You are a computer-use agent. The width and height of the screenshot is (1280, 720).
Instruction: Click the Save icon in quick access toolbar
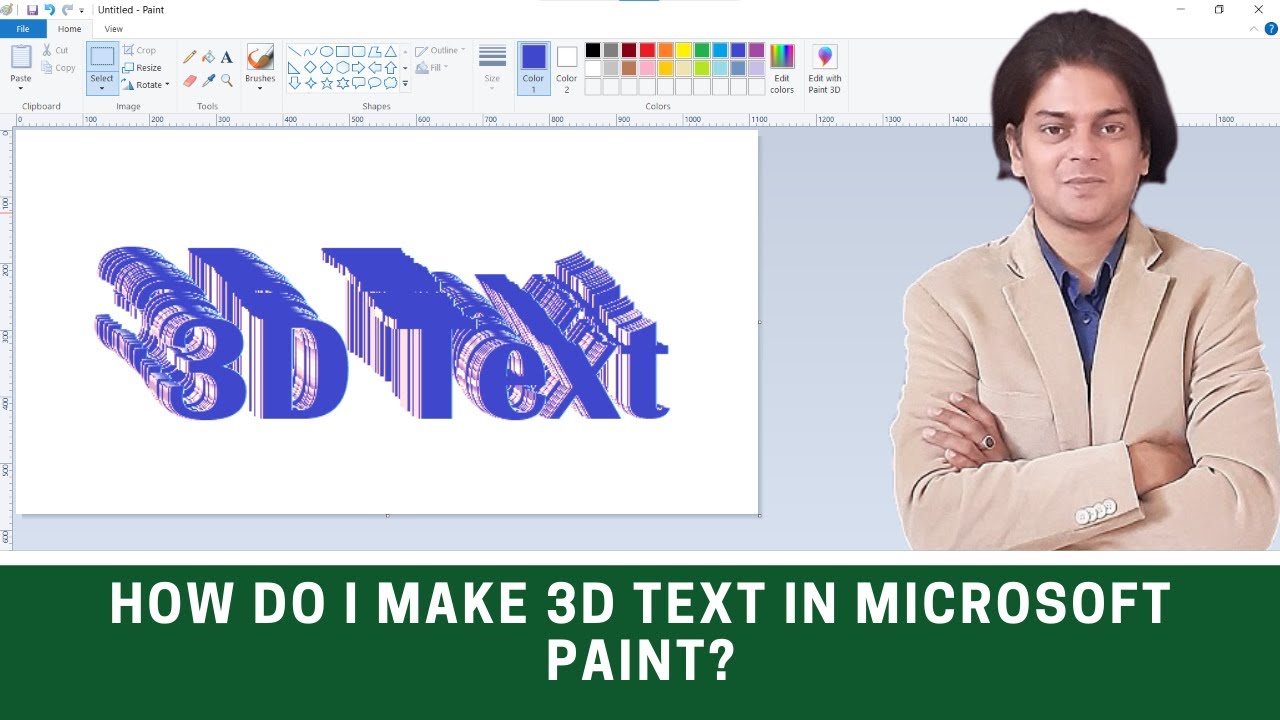pos(32,10)
